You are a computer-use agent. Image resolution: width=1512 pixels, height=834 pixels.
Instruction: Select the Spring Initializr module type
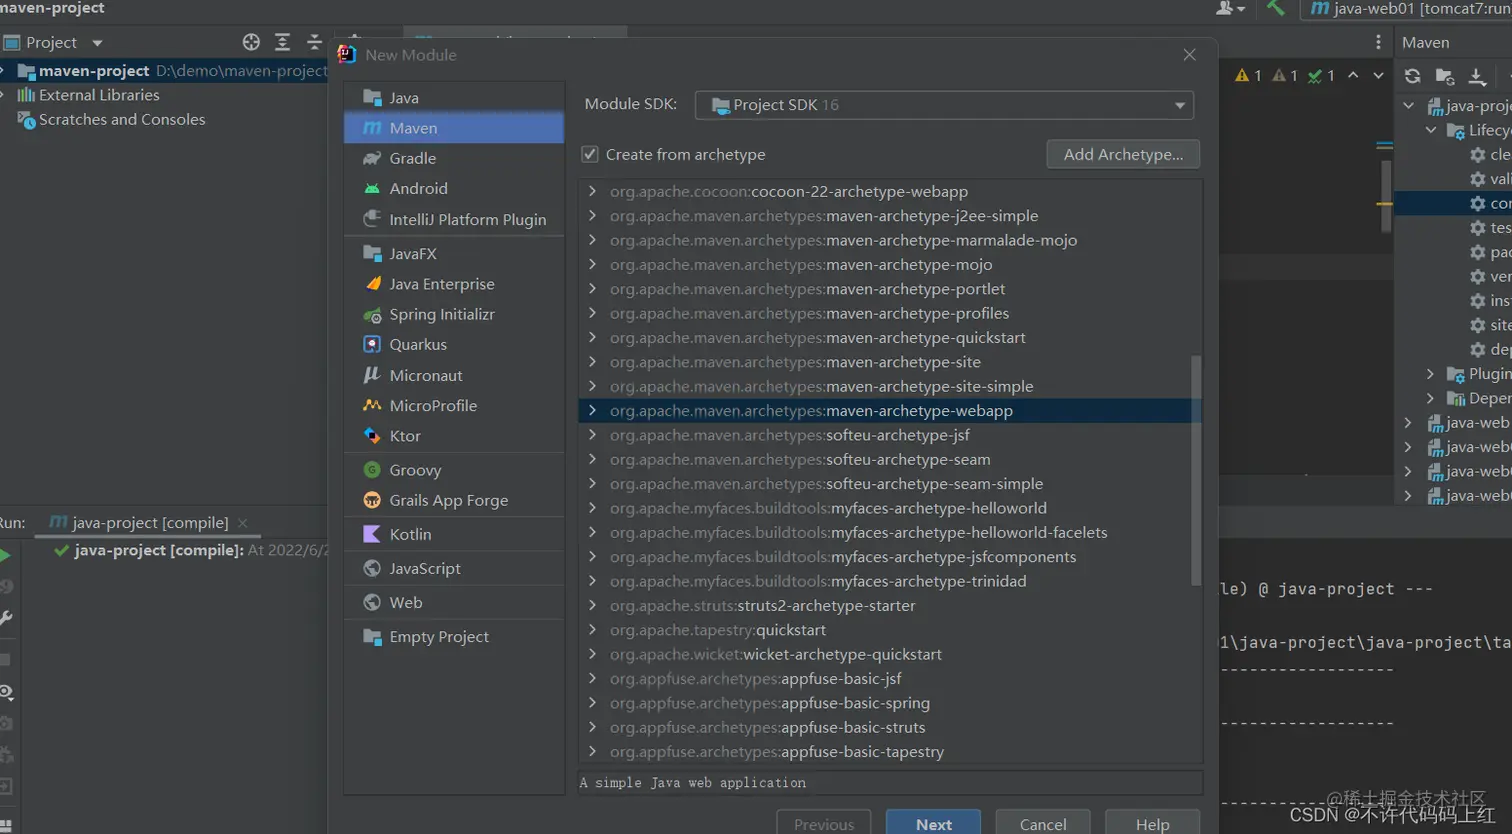(441, 314)
